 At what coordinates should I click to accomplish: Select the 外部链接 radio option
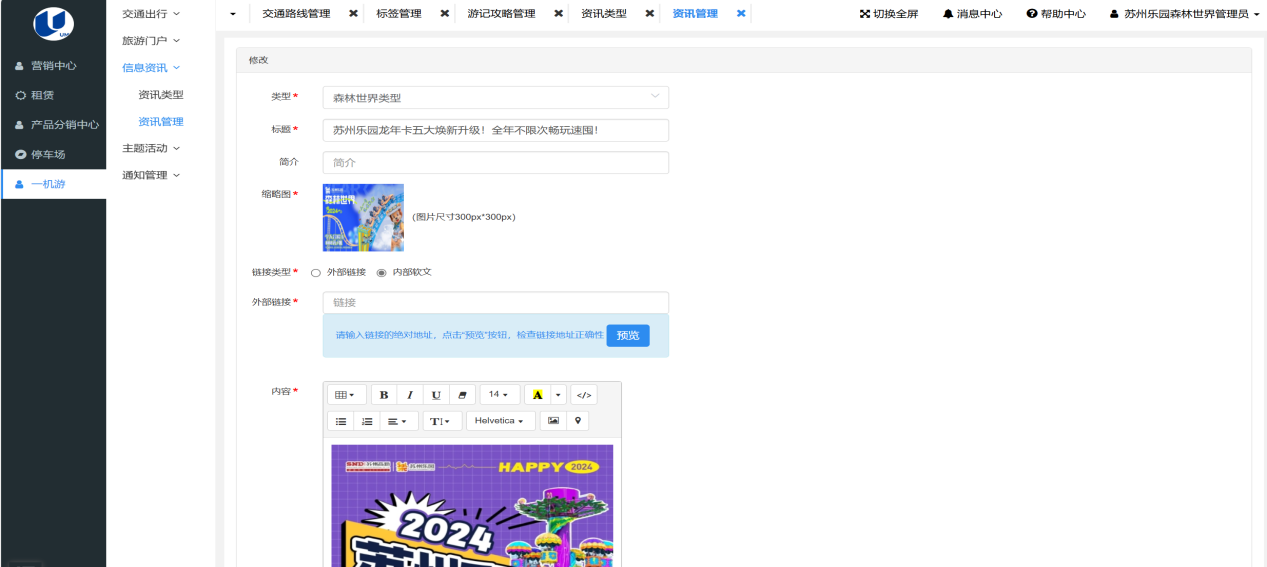316,272
